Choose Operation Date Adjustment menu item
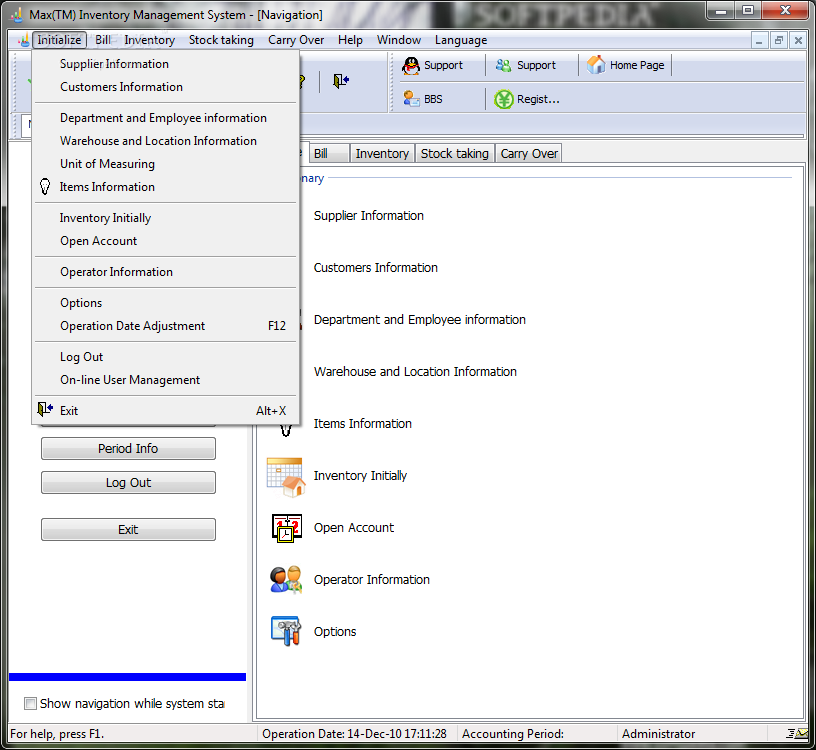The height and width of the screenshot is (750, 816). (165, 326)
